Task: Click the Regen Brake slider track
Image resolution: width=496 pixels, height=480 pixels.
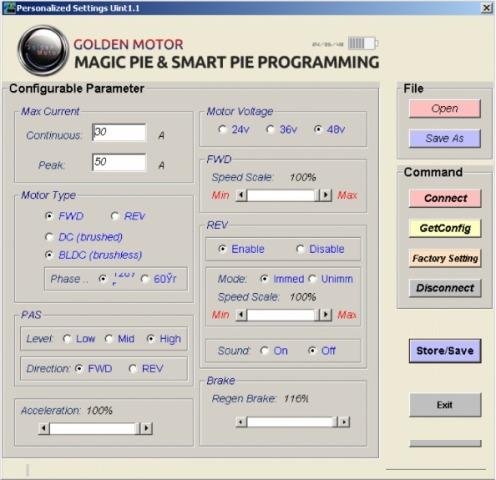Action: pos(292,422)
